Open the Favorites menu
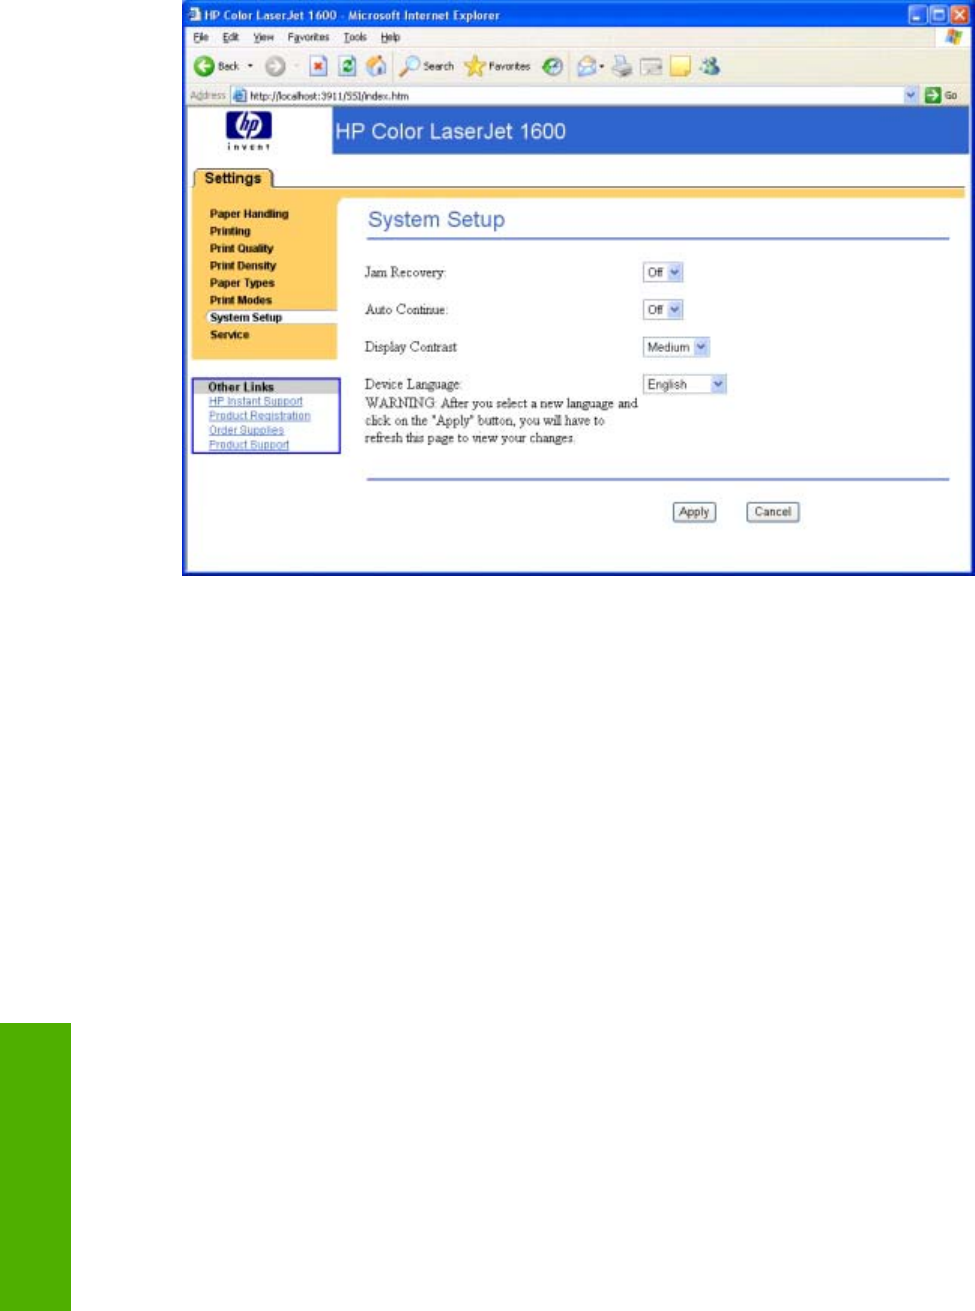This screenshot has height=1311, width=975. pyautogui.click(x=308, y=37)
